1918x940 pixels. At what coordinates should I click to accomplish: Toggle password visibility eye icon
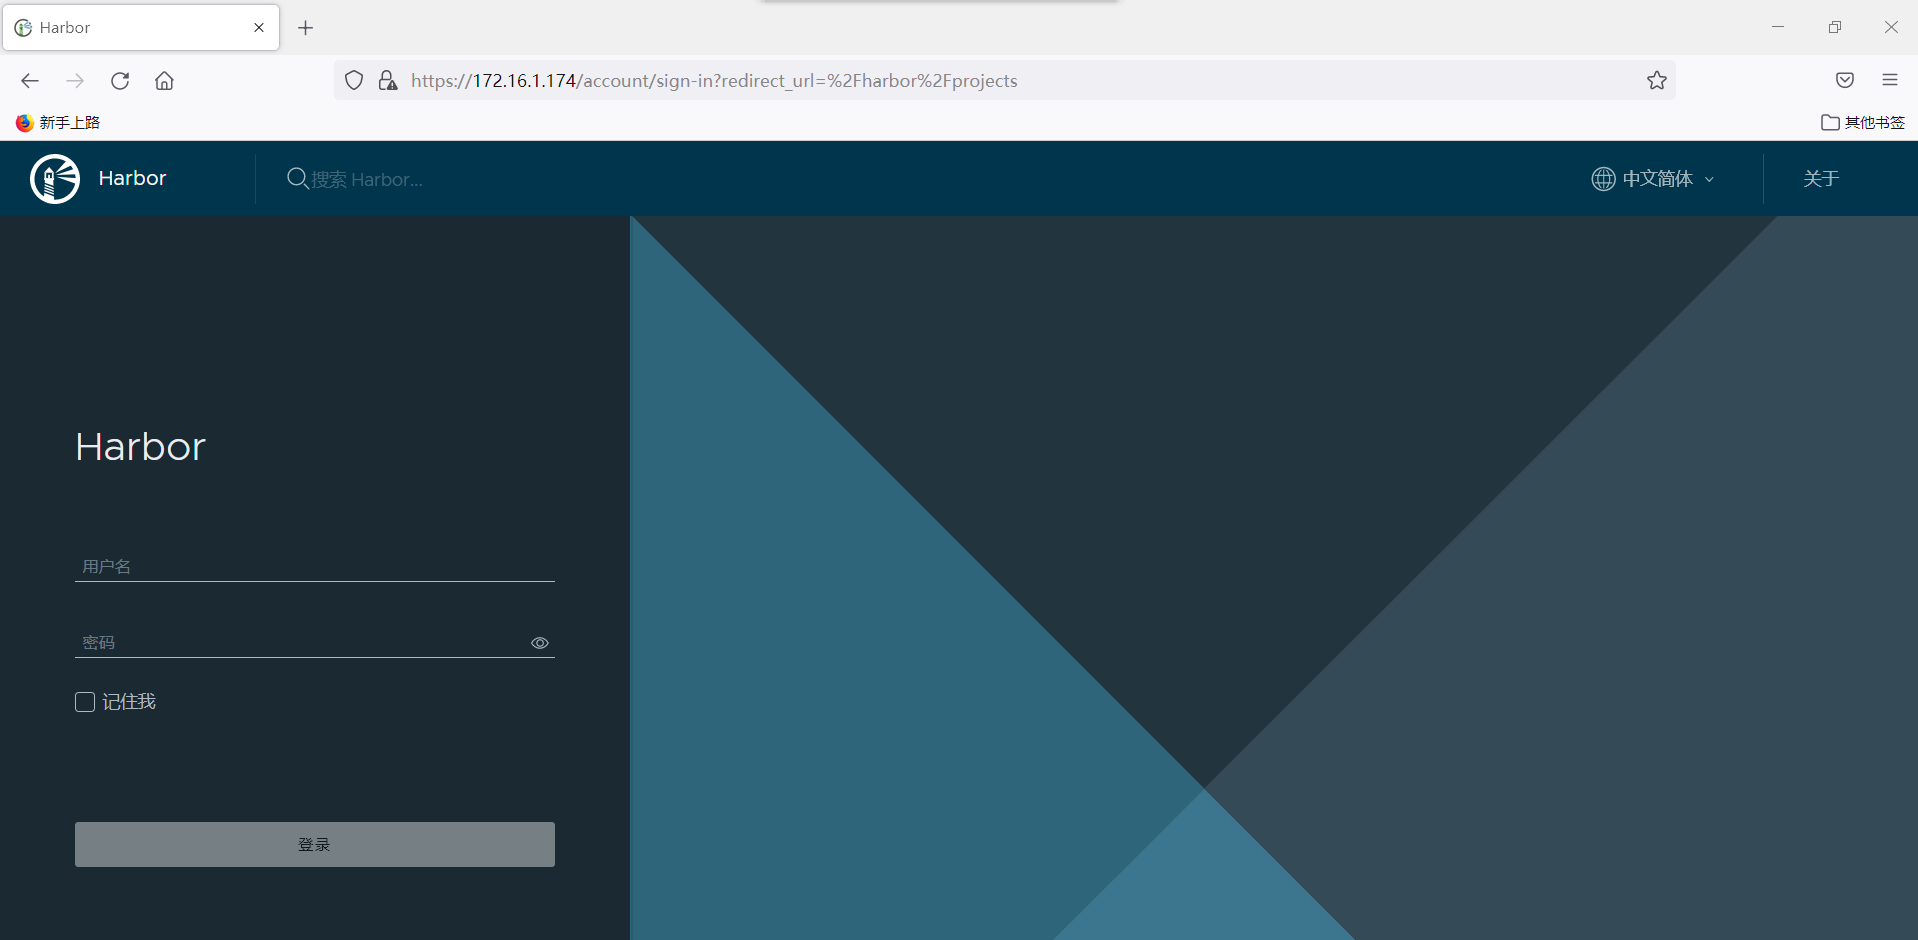540,643
